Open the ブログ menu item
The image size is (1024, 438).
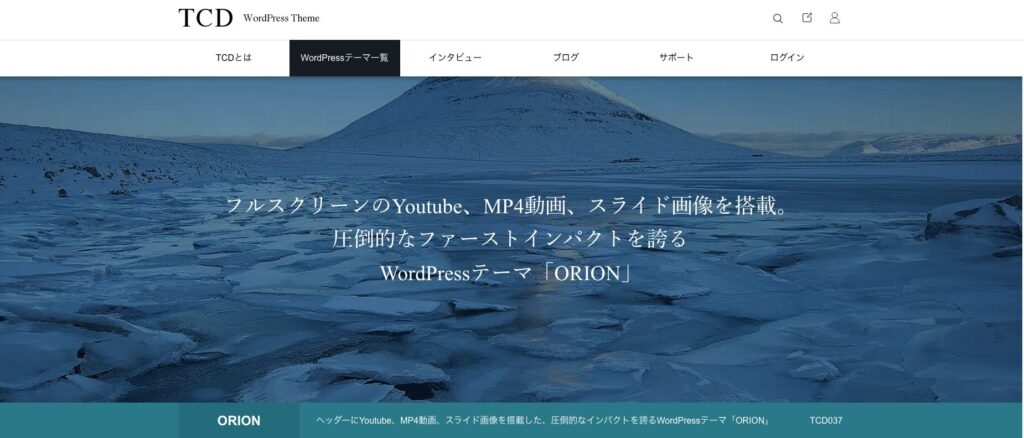click(x=566, y=57)
